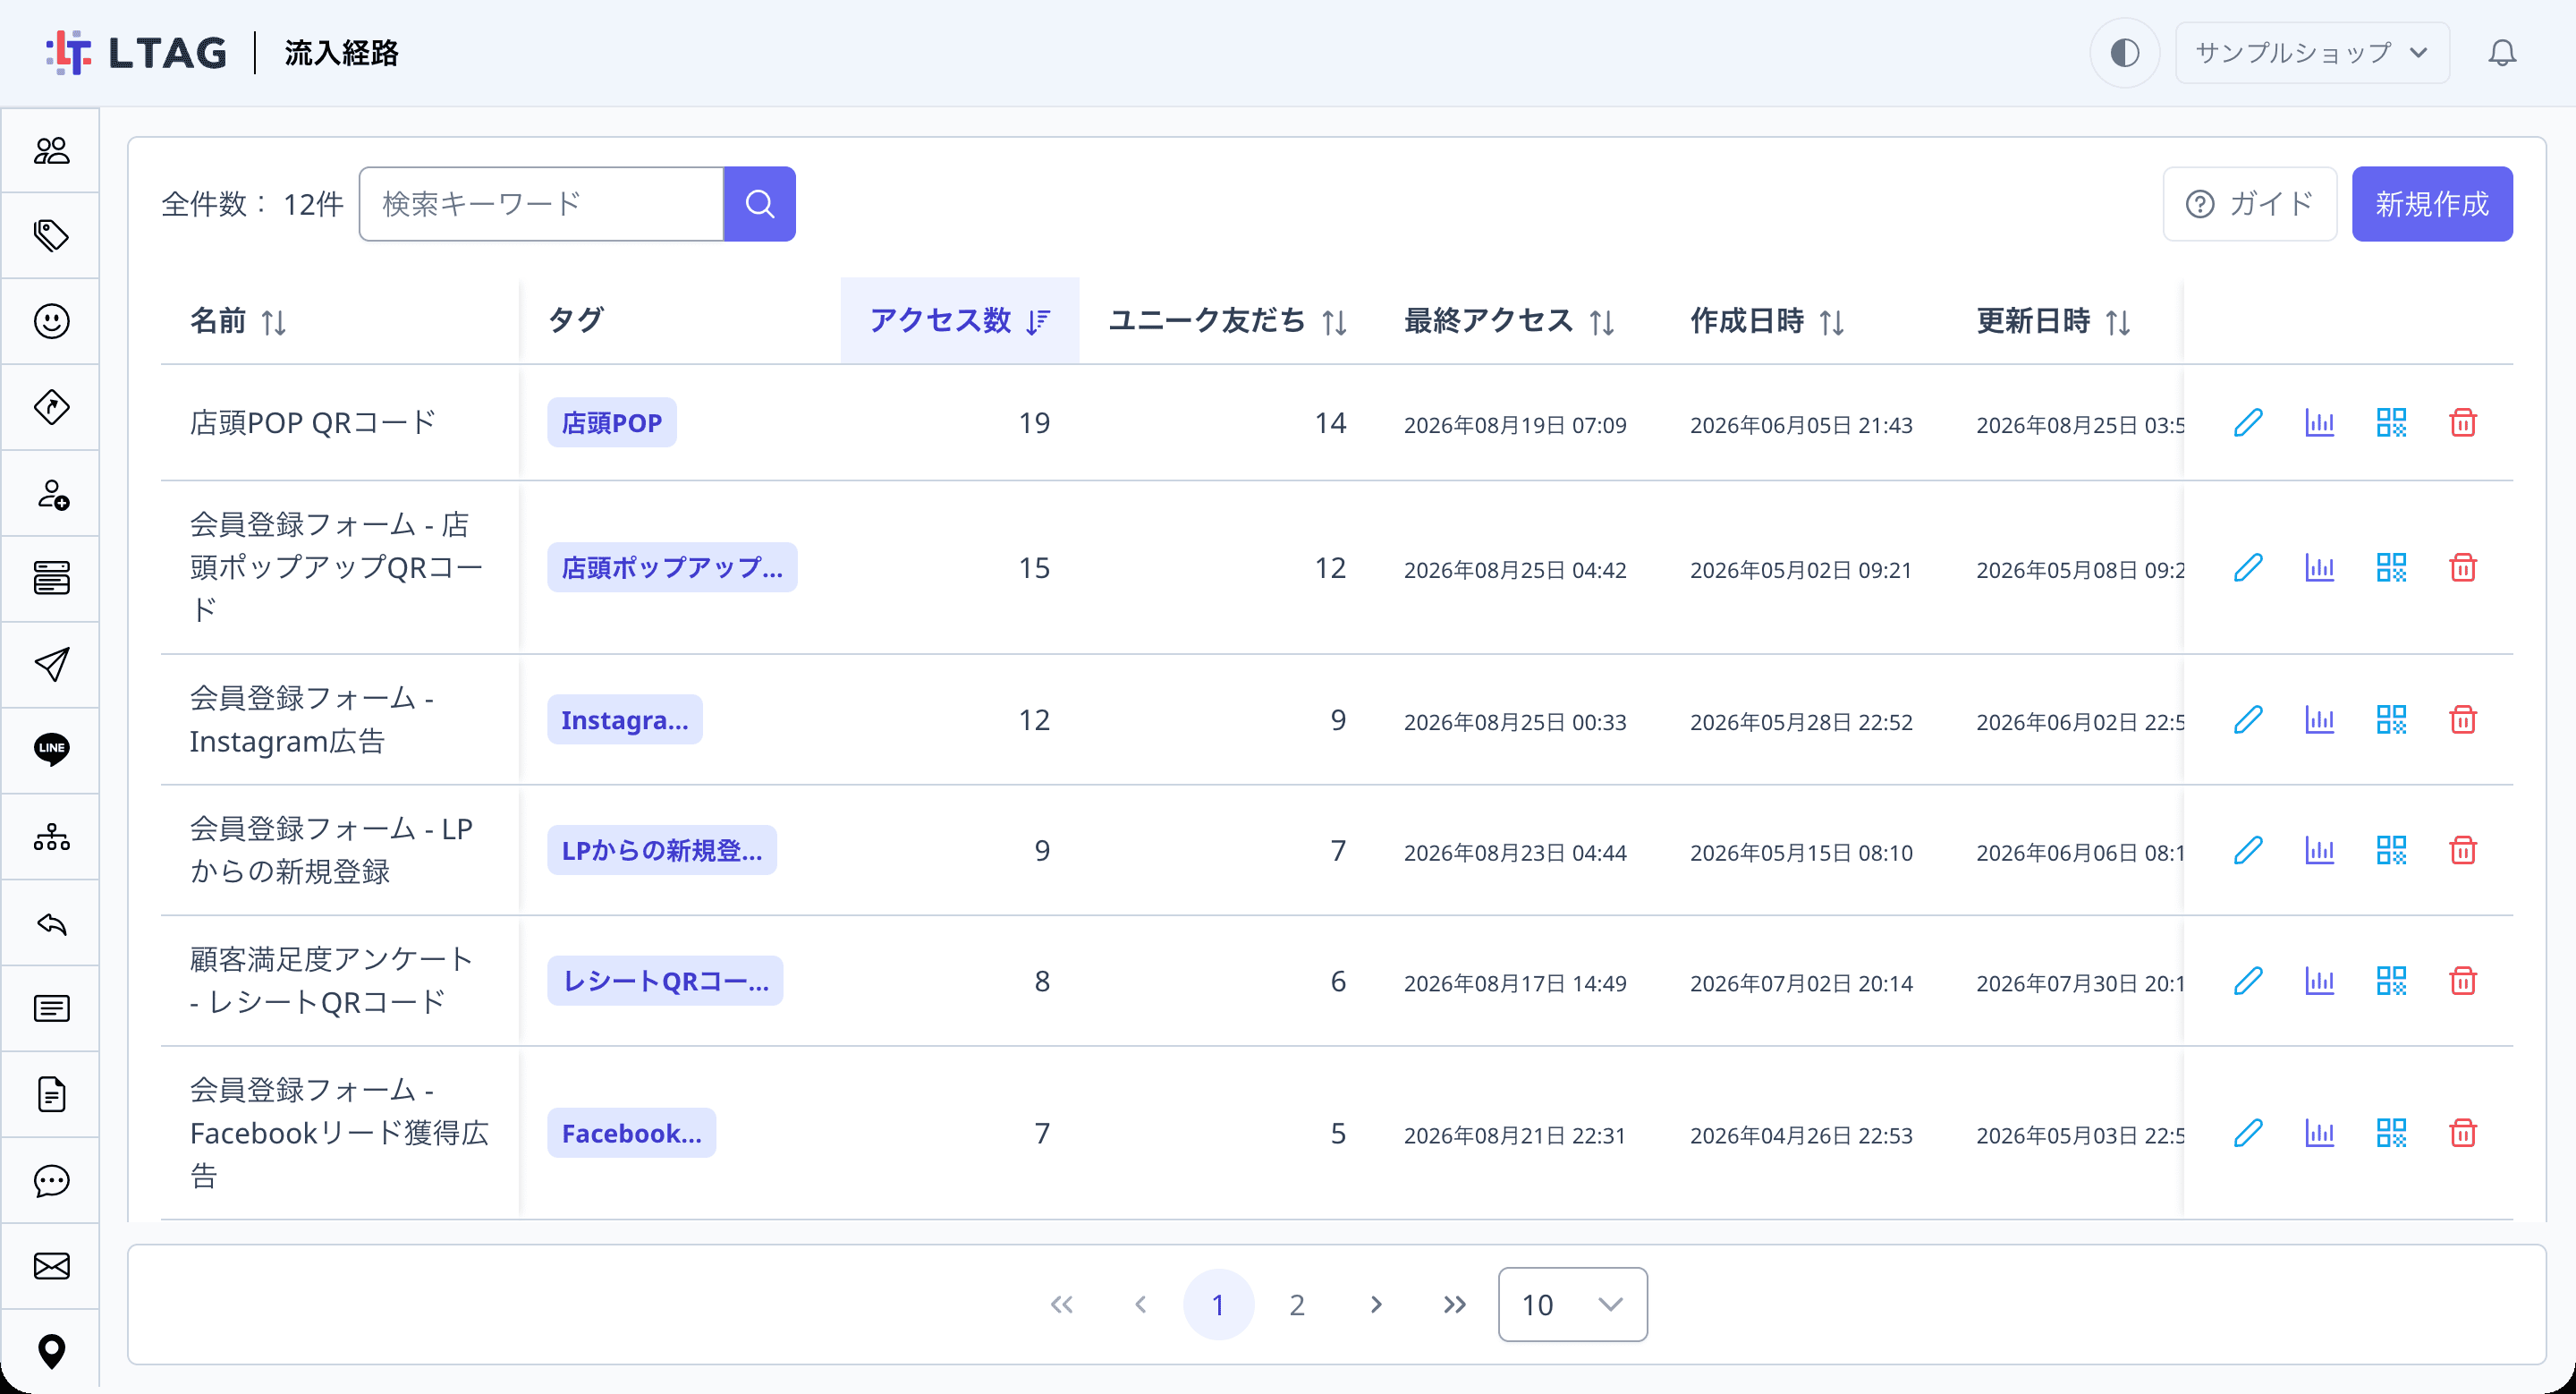Open the document sidebar icon
The width and height of the screenshot is (2576, 1394).
tap(51, 1094)
